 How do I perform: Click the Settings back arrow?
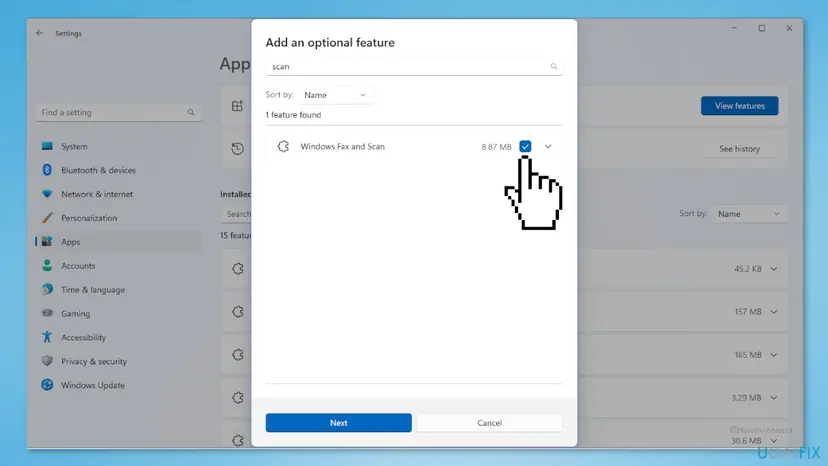(x=40, y=33)
